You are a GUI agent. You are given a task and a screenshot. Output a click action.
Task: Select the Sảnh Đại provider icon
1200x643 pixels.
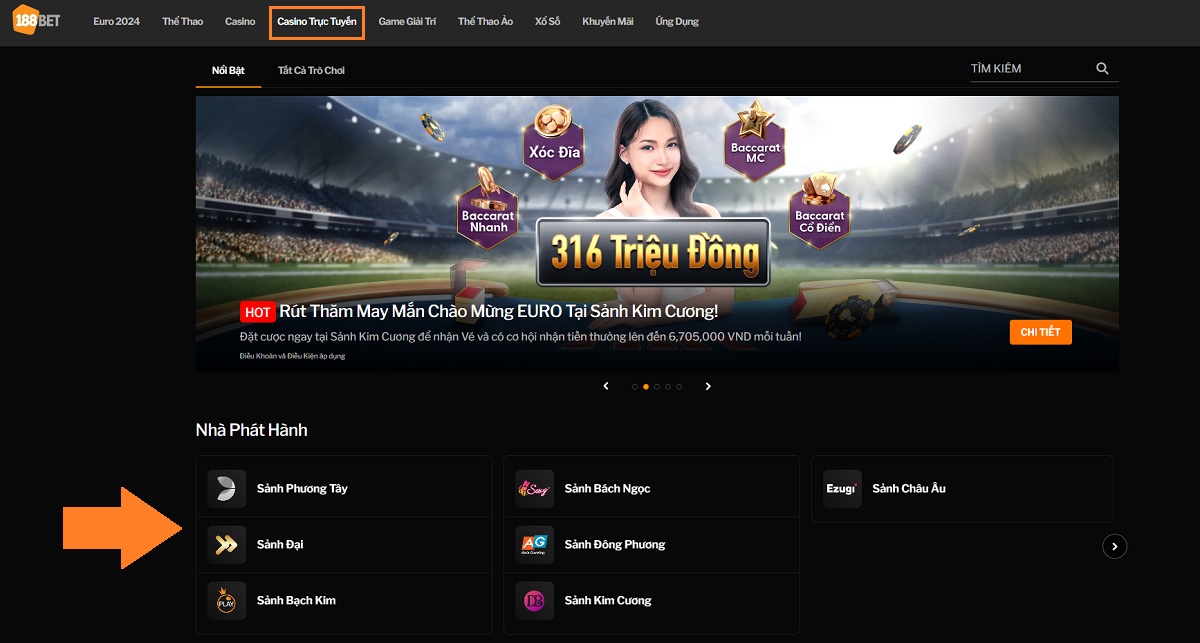227,545
